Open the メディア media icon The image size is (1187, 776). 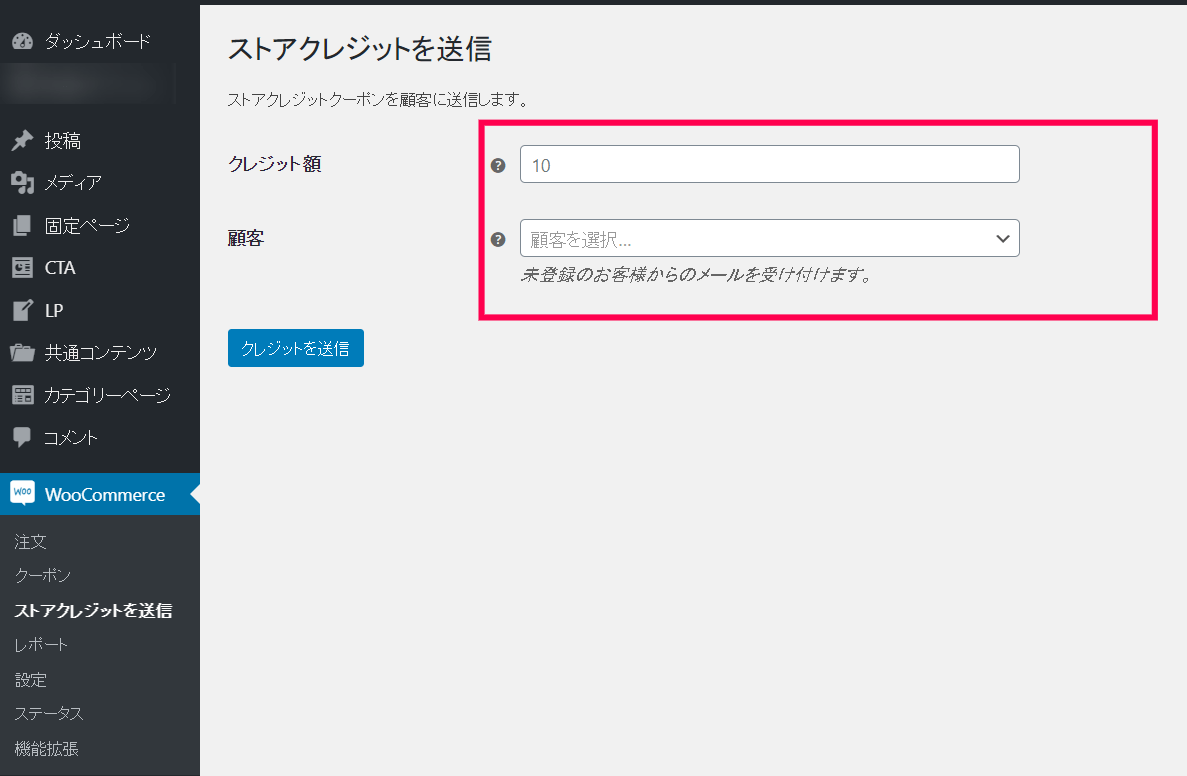tap(22, 183)
